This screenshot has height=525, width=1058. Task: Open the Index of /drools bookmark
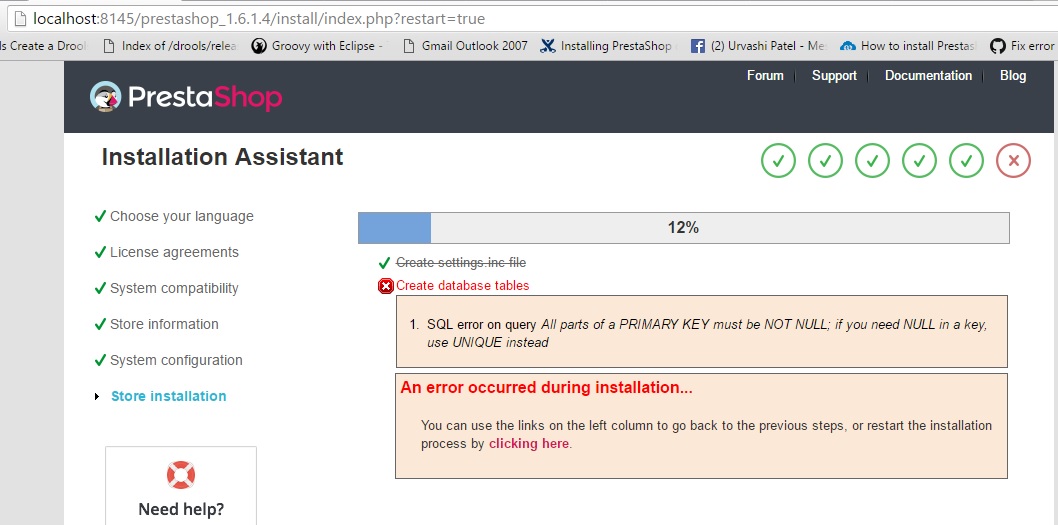coord(171,46)
